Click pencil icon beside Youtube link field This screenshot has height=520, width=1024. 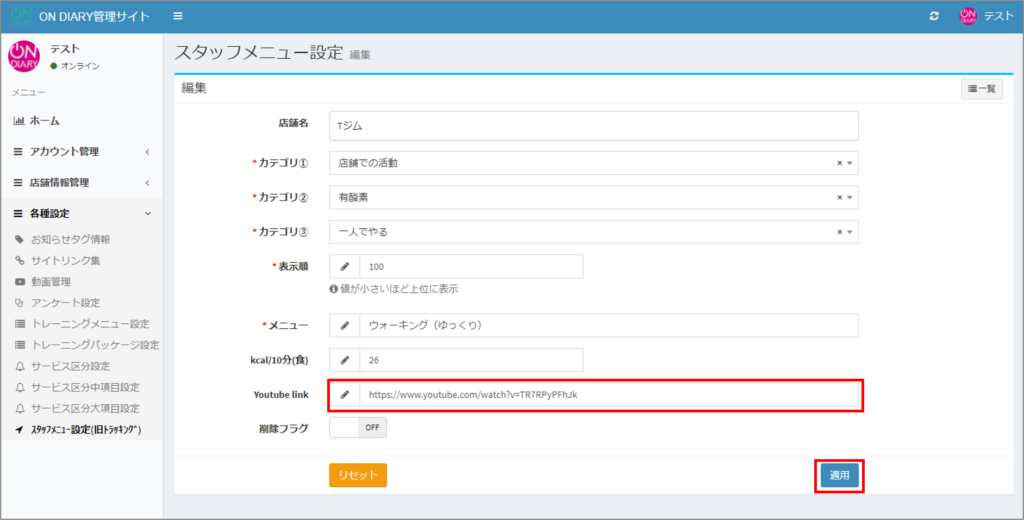pyautogui.click(x=345, y=395)
